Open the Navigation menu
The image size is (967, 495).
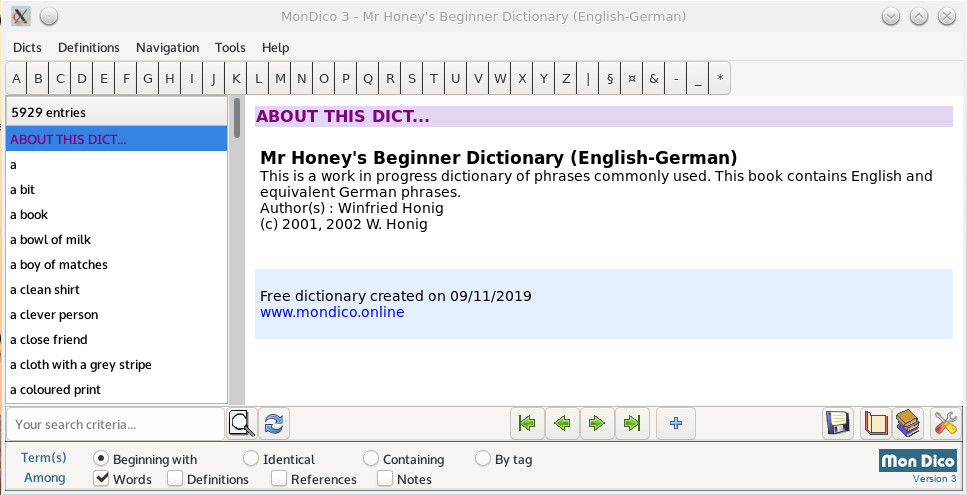pyautogui.click(x=167, y=47)
